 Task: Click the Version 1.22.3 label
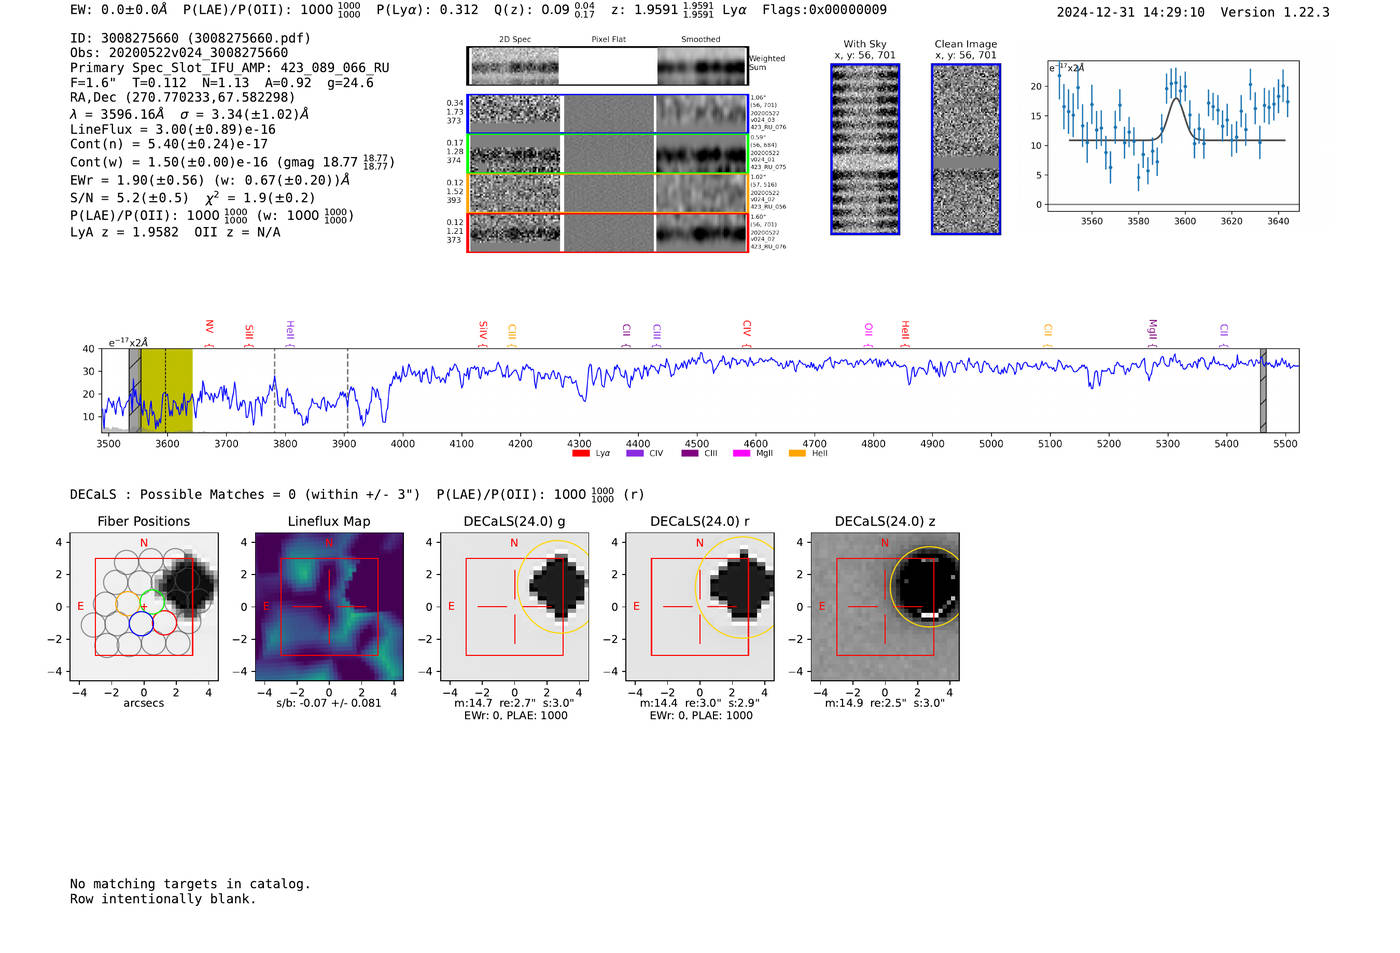coord(1275,12)
